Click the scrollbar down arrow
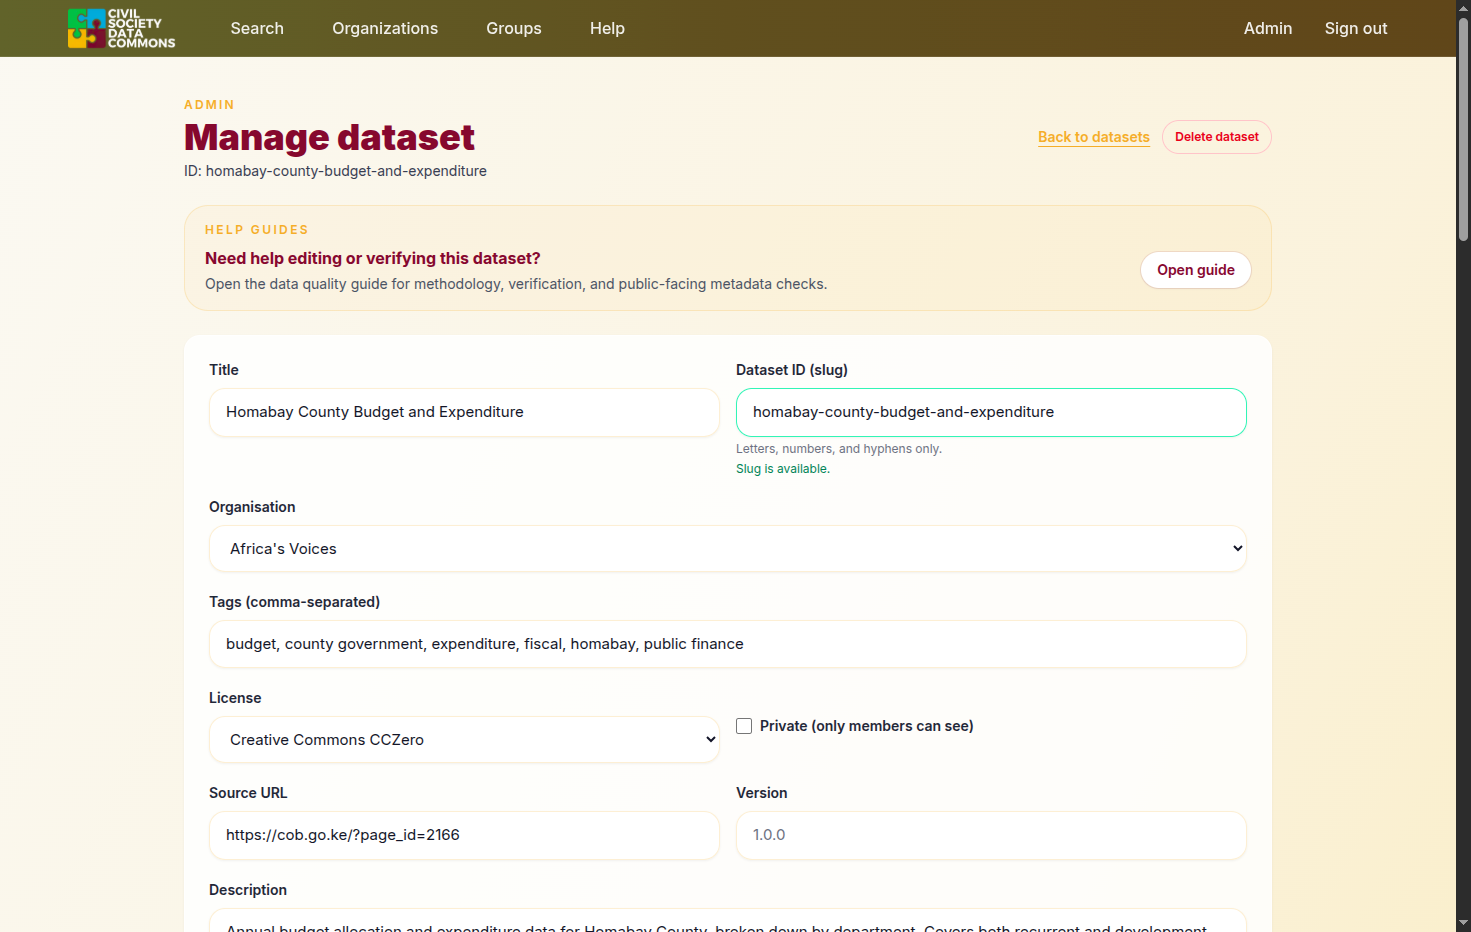This screenshot has width=1471, height=932. [x=1463, y=923]
